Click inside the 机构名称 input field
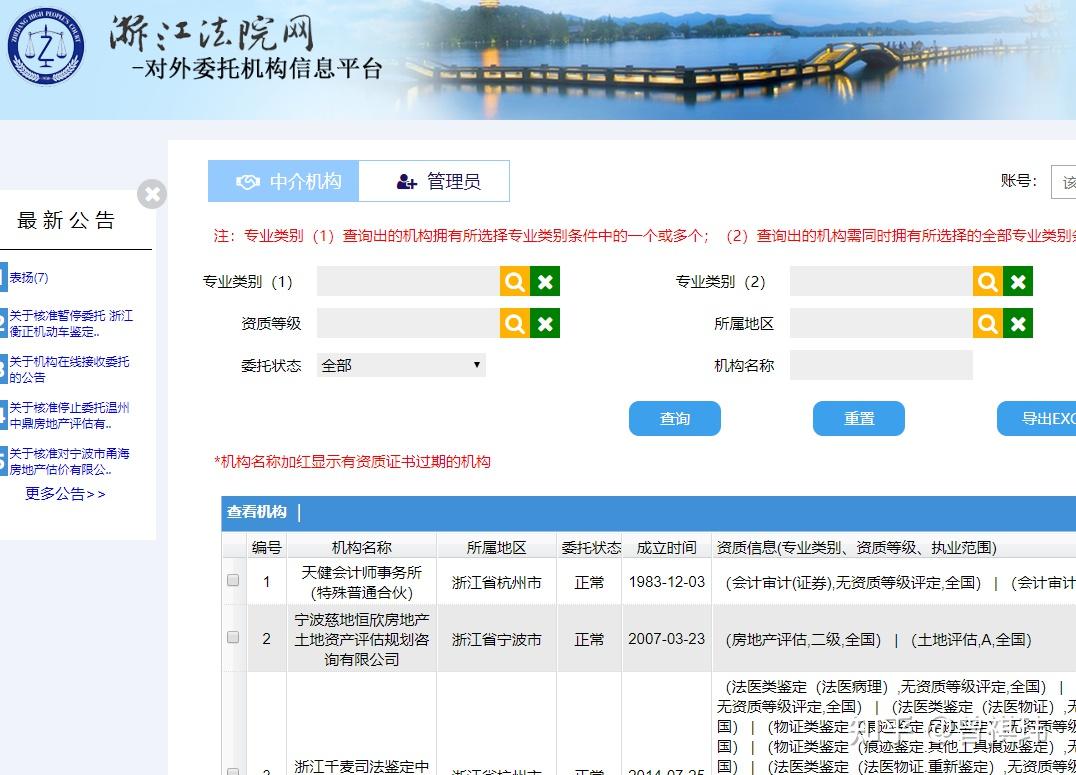The height and width of the screenshot is (775, 1076). tap(880, 364)
